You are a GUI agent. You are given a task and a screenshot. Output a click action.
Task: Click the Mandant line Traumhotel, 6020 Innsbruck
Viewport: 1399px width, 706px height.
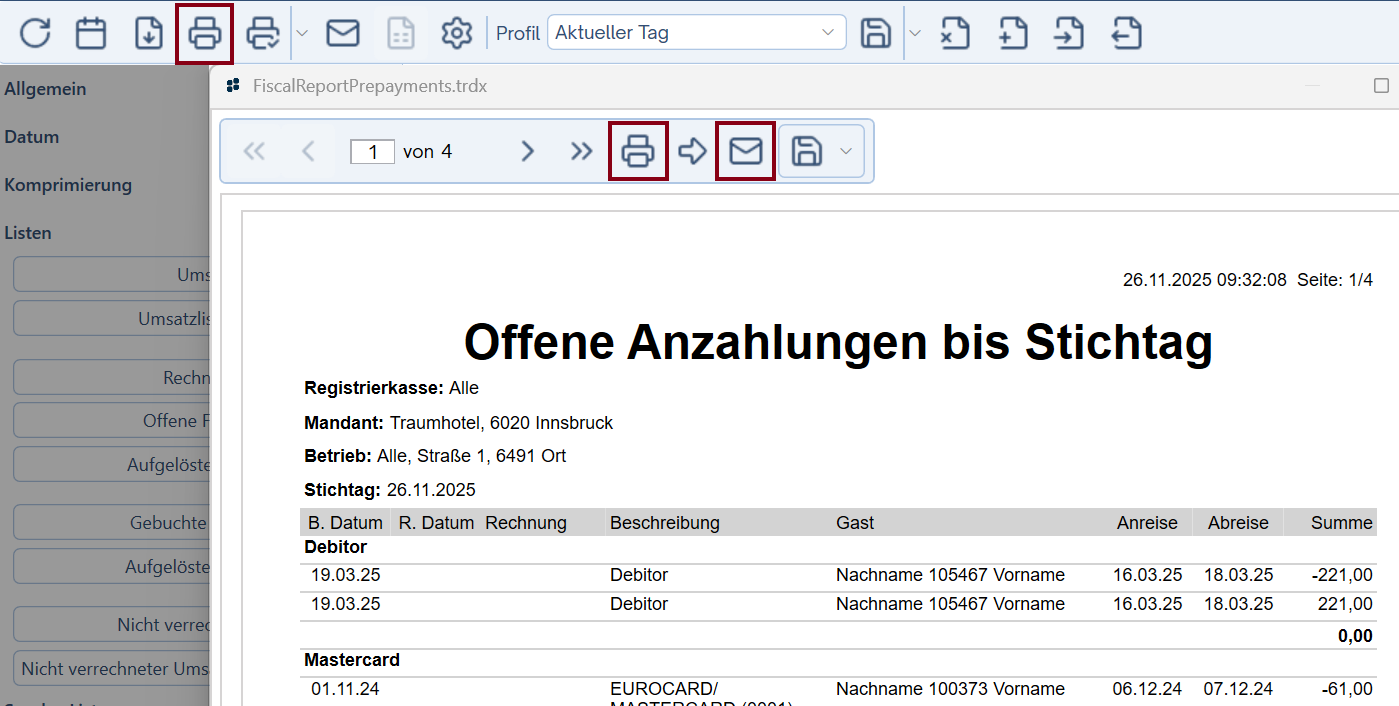pyautogui.click(x=458, y=423)
